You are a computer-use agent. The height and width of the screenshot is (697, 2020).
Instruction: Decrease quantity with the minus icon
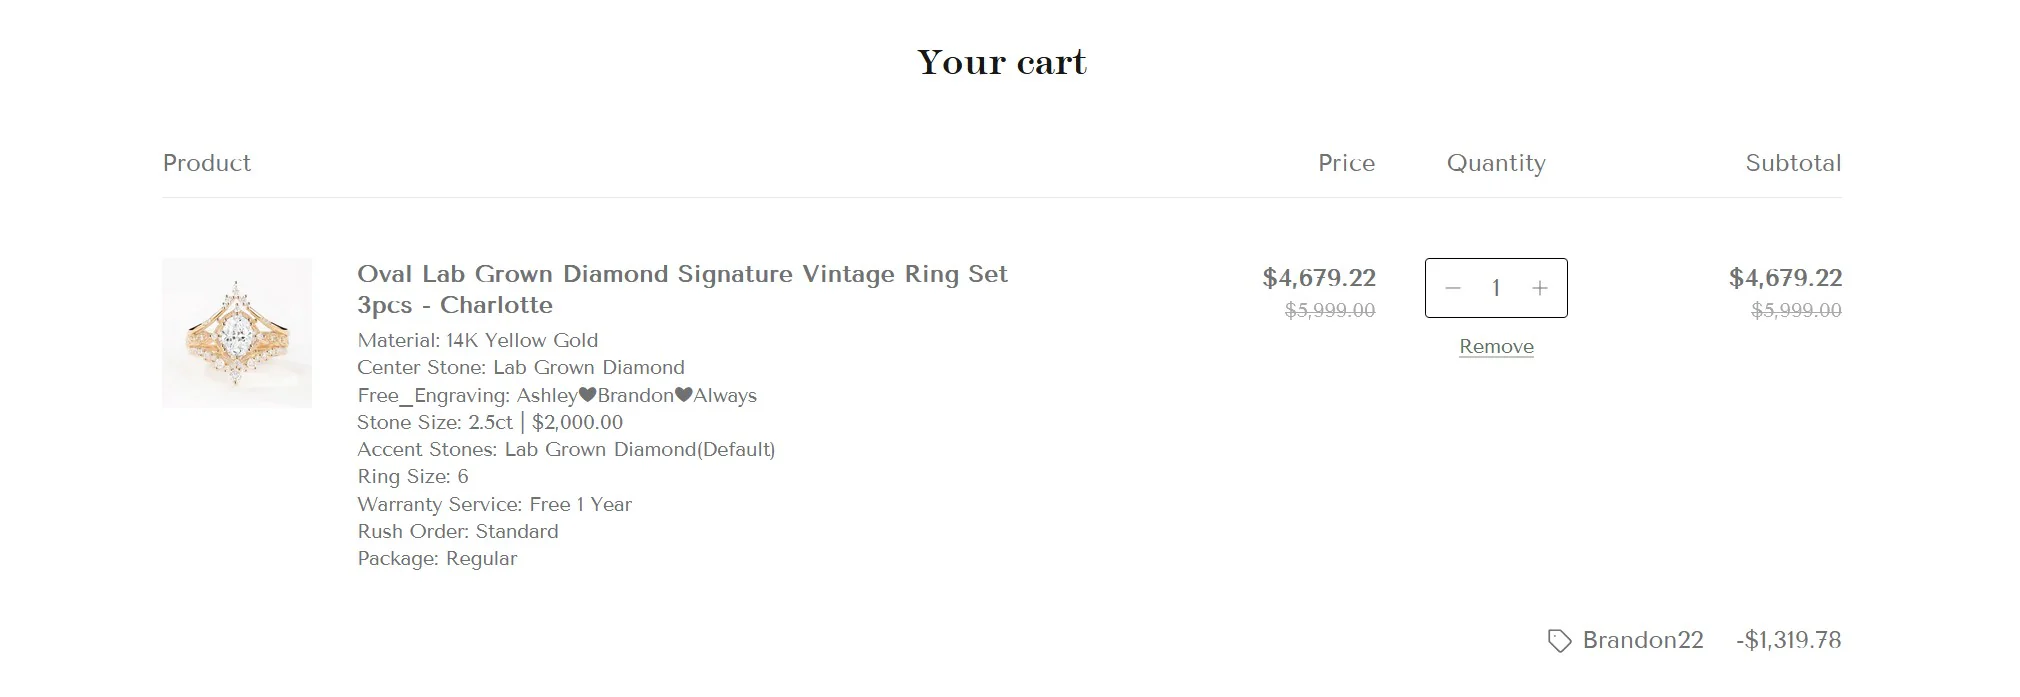tap(1453, 288)
